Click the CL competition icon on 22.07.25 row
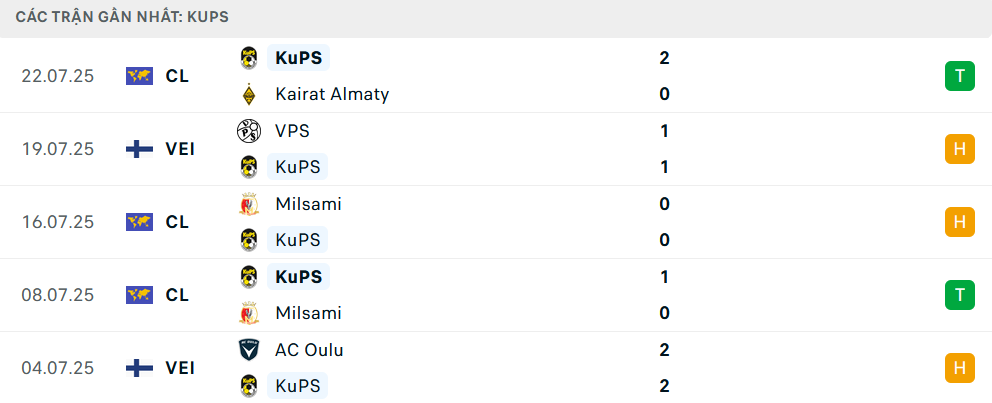The width and height of the screenshot is (992, 403). click(139, 76)
